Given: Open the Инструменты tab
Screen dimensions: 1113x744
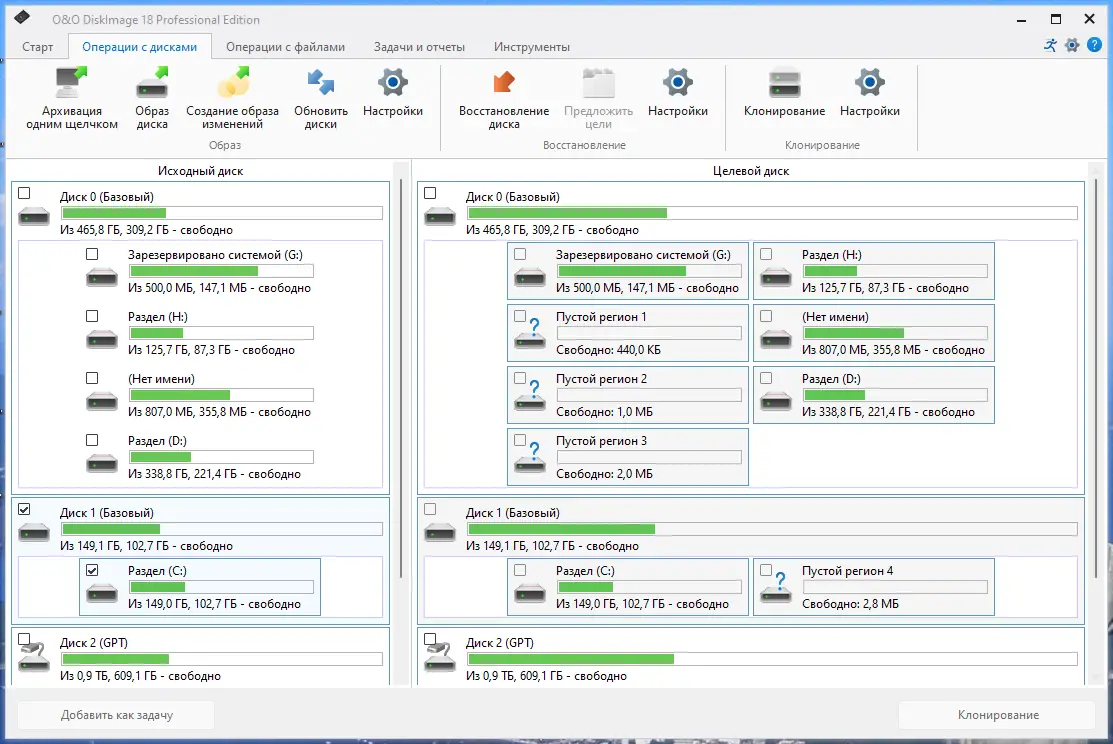Looking at the screenshot, I should pos(532,47).
